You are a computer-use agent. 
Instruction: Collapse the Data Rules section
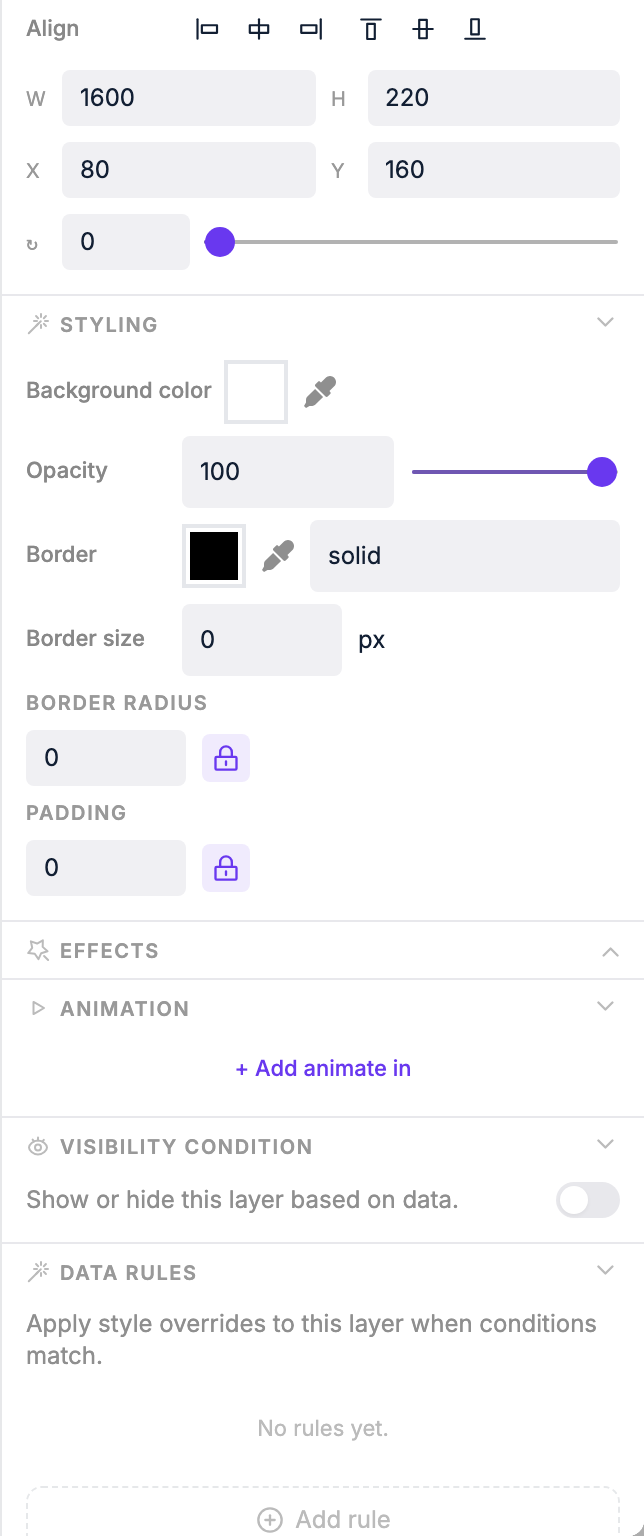coord(604,1269)
